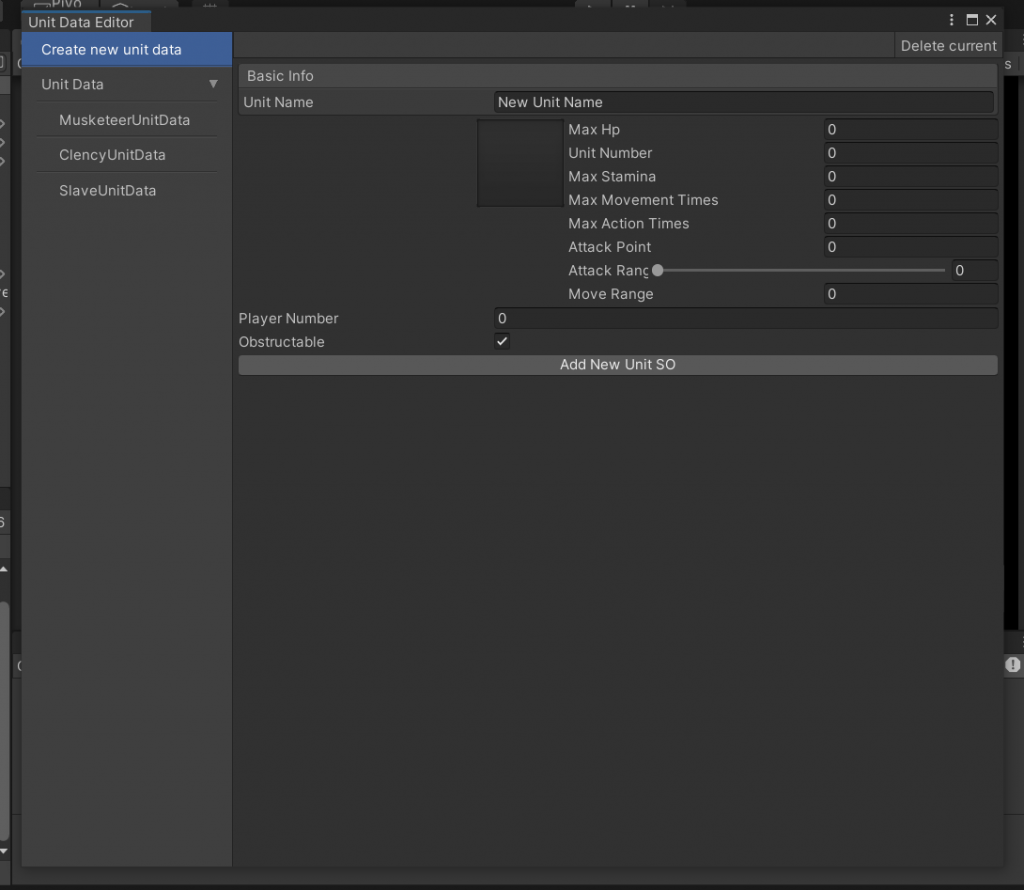Click scroll up arrow on left panel
Viewport: 1024px width, 890px height.
click(x=4, y=569)
